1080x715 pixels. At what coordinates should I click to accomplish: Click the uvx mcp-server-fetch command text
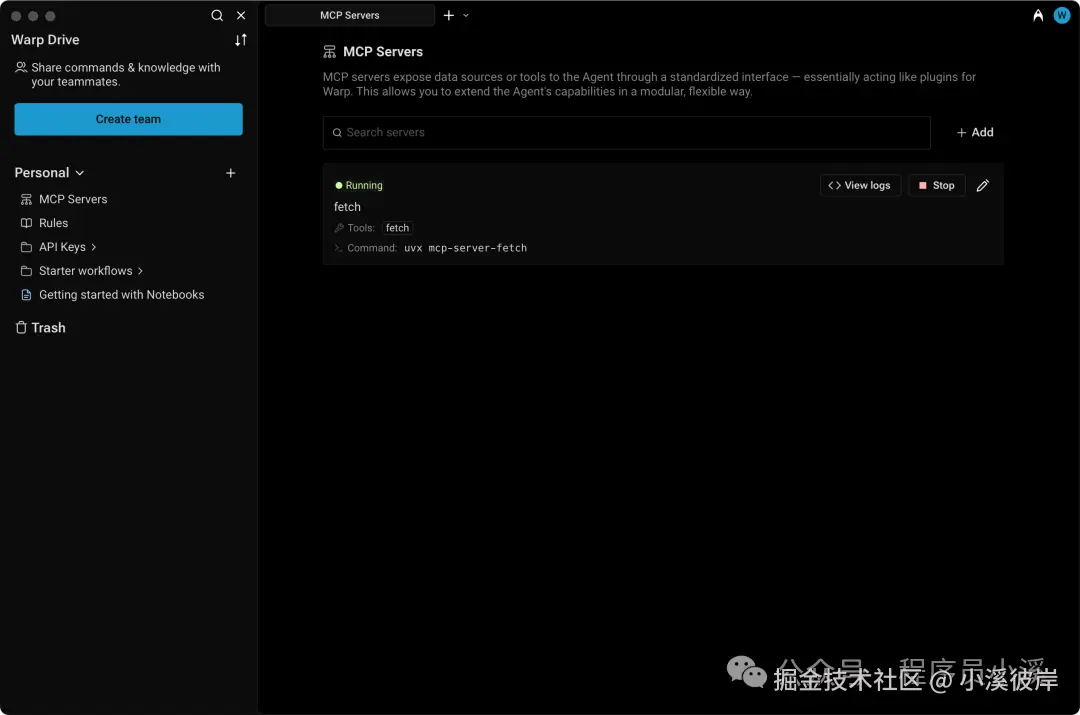(466, 248)
